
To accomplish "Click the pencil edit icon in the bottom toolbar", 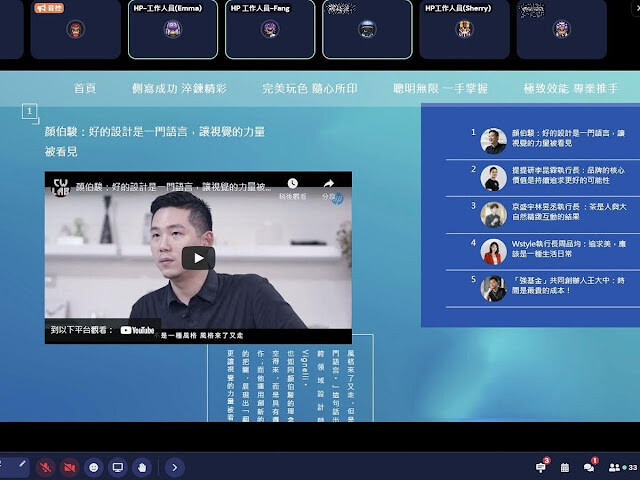I will pos(22,464).
